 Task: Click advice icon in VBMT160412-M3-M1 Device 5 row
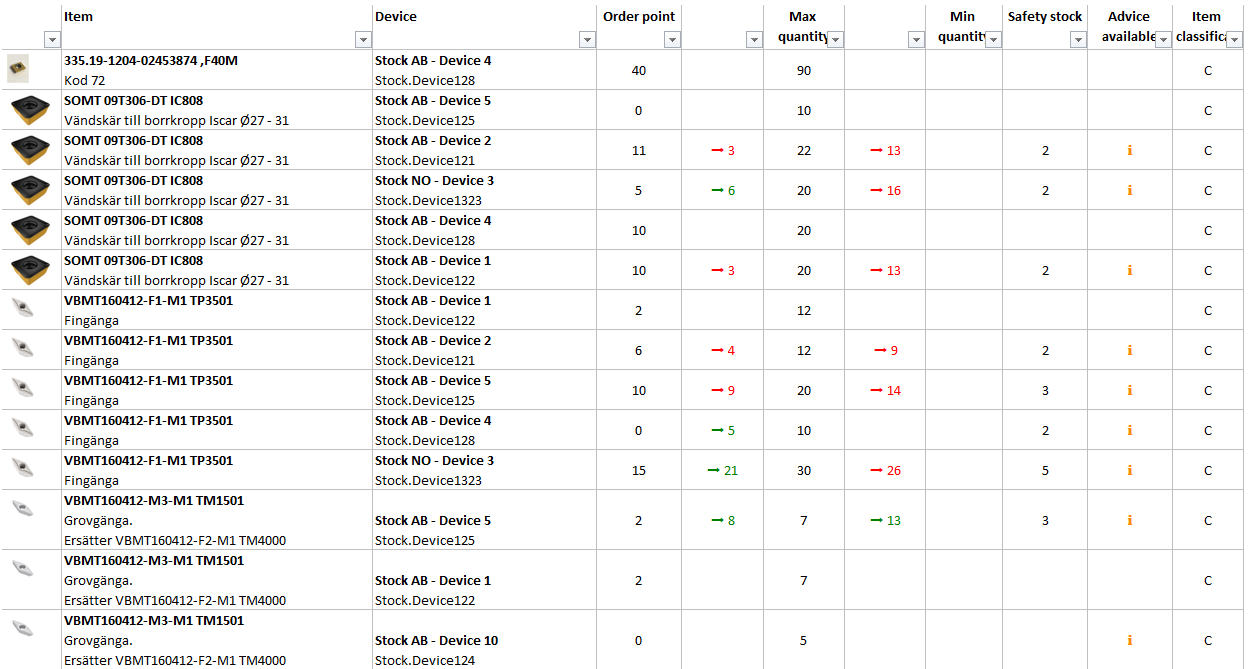1129,521
